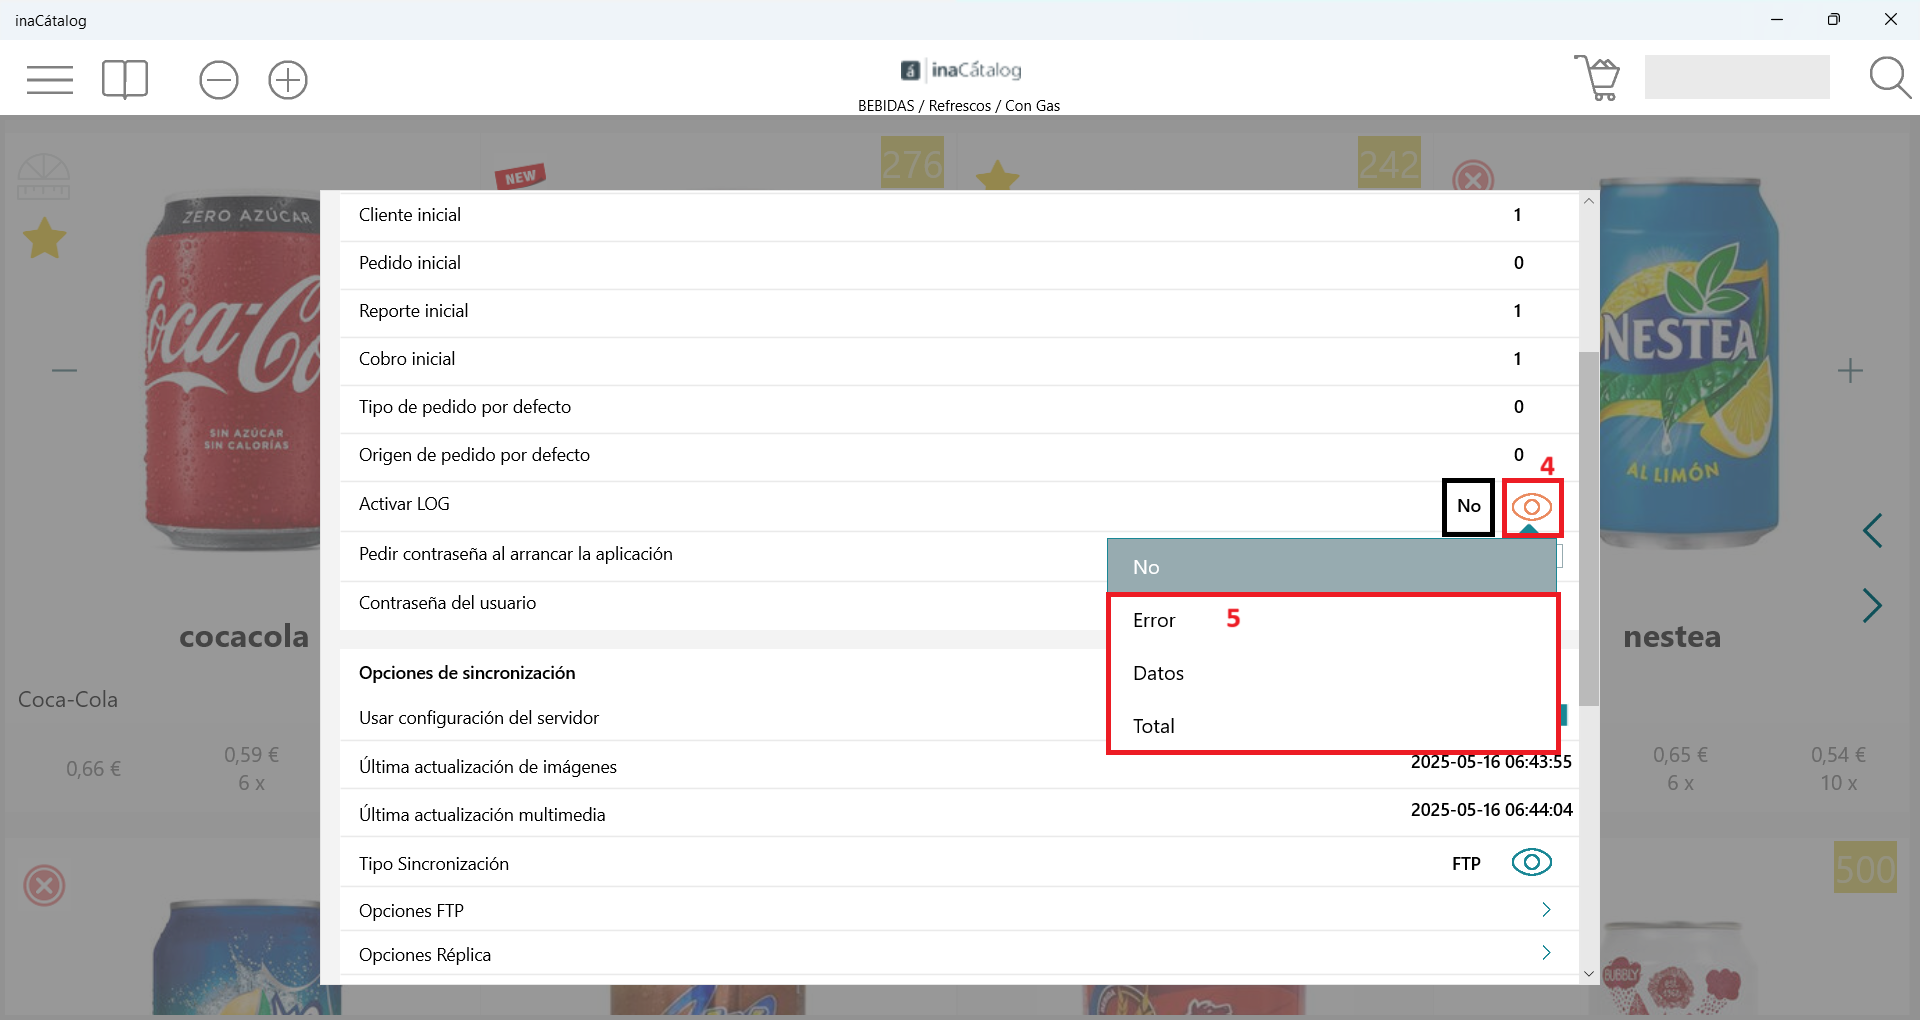Increase quantity with plus right of nestea
This screenshot has width=1920, height=1020.
pos(1850,371)
